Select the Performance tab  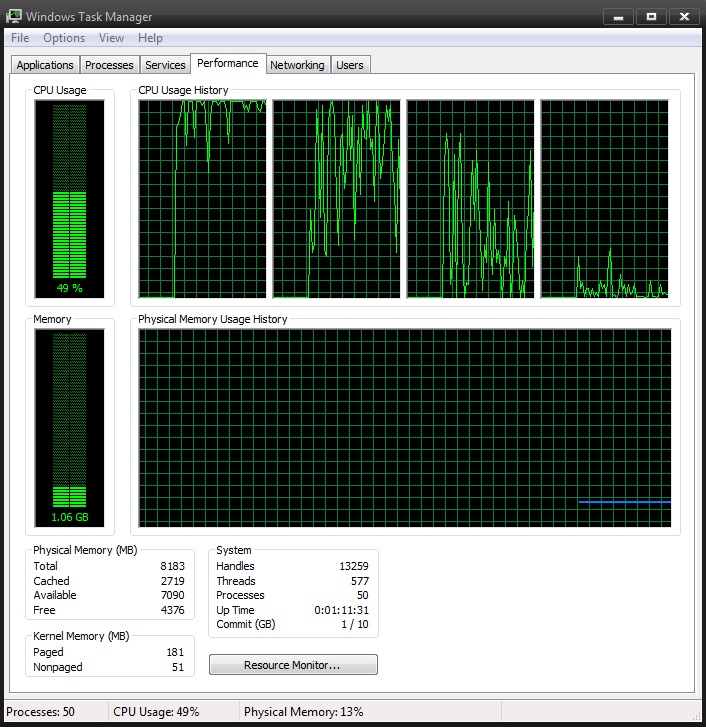228,63
